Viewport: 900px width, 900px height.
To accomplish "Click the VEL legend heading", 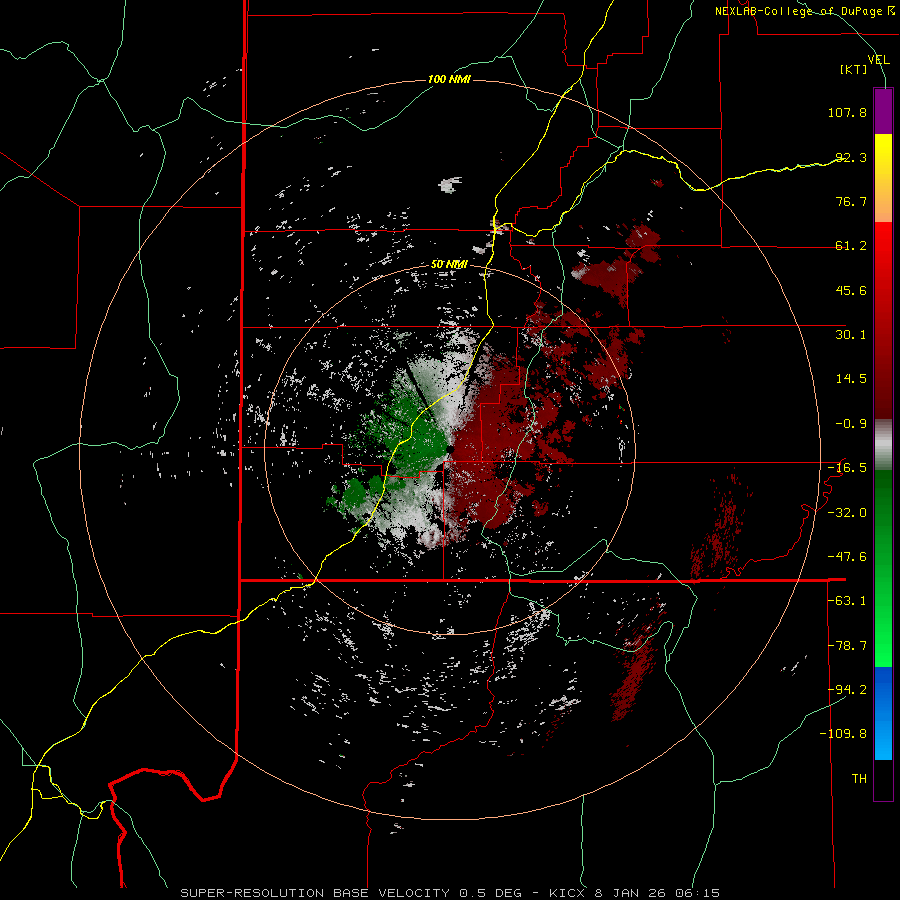I will click(878, 59).
